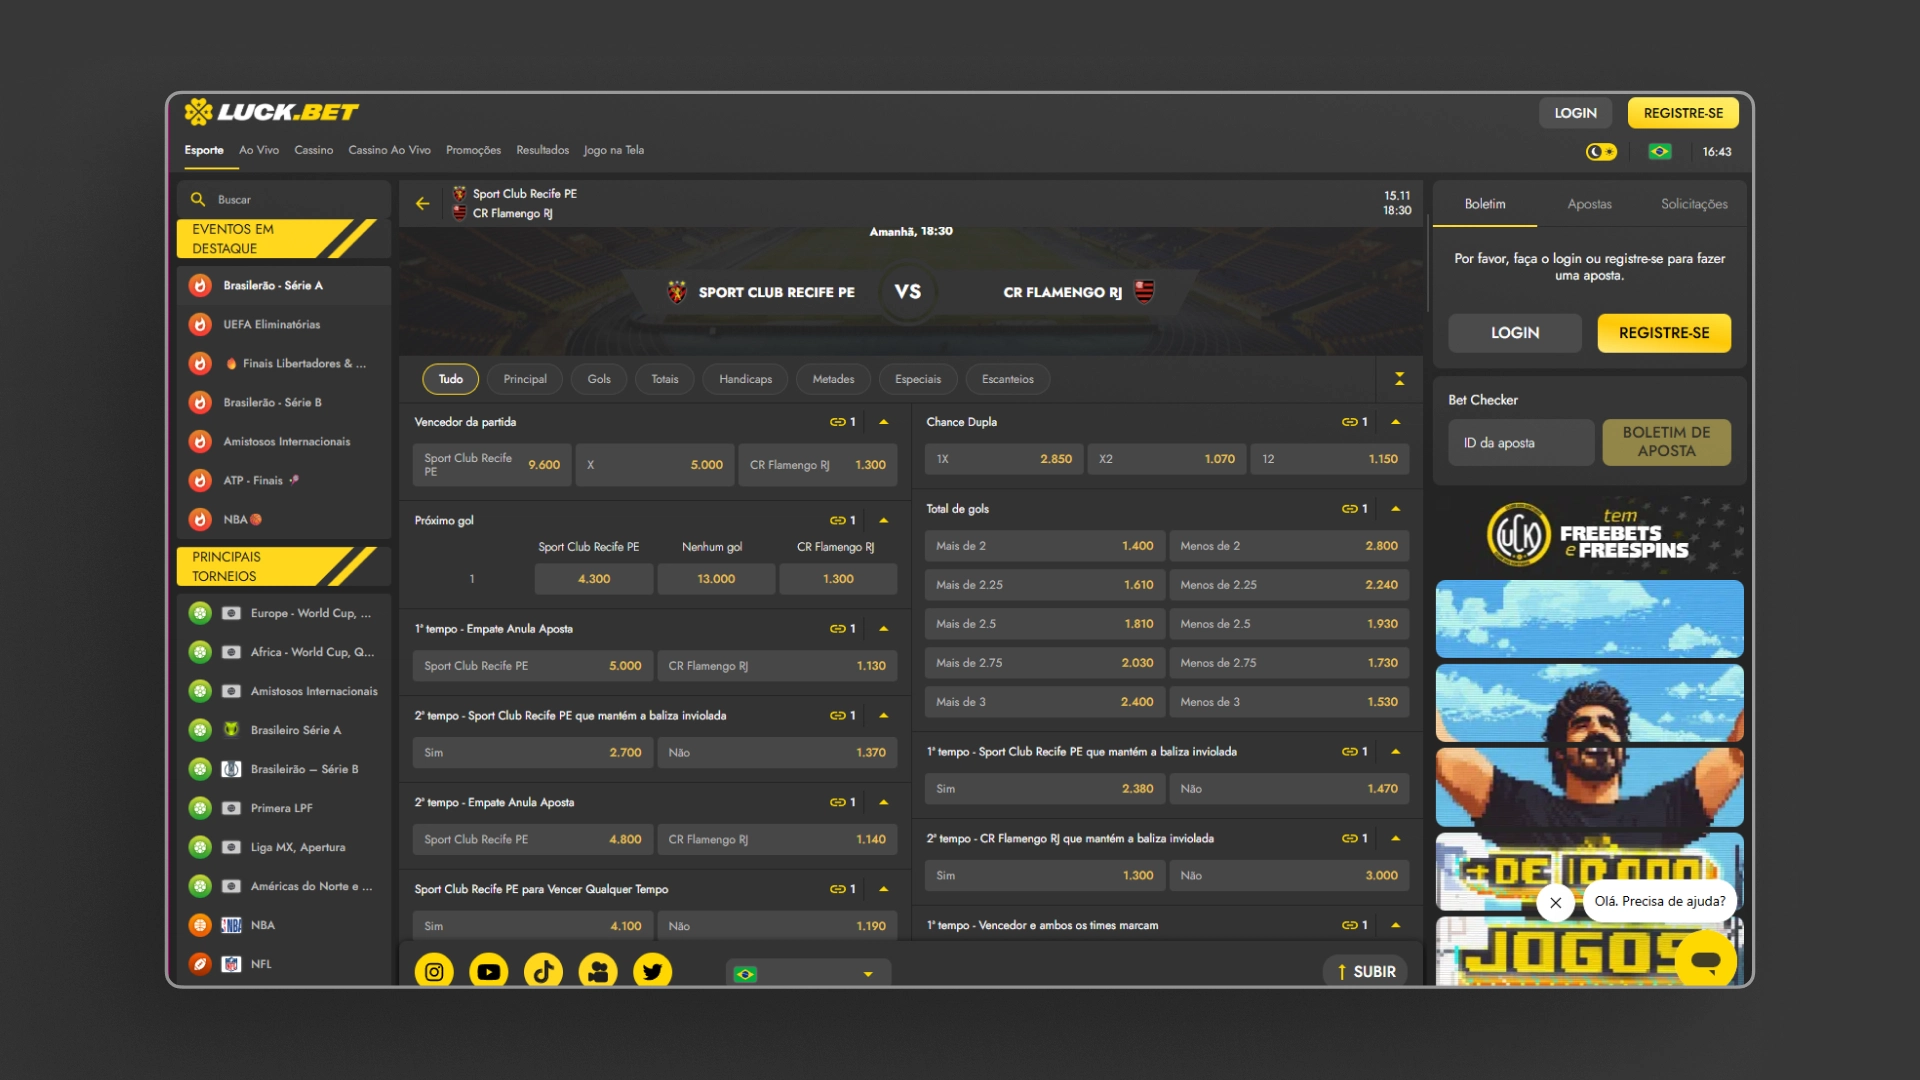The width and height of the screenshot is (1920, 1080).
Task: Select the Tudo market filter
Action: (451, 379)
